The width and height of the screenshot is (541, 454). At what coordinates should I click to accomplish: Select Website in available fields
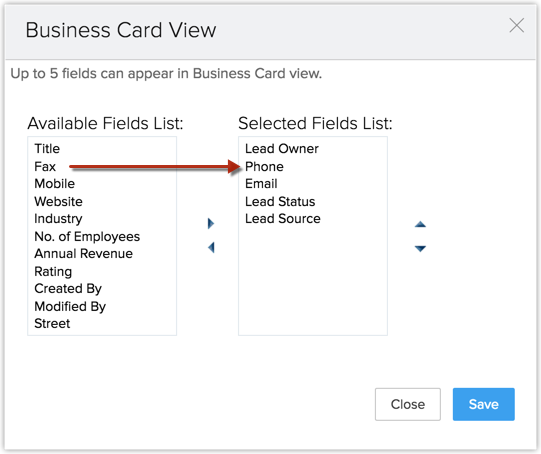click(58, 201)
